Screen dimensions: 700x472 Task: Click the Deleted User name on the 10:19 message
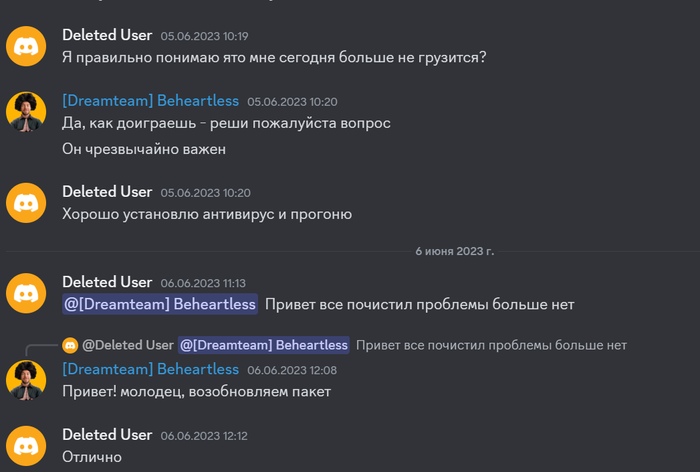click(107, 35)
